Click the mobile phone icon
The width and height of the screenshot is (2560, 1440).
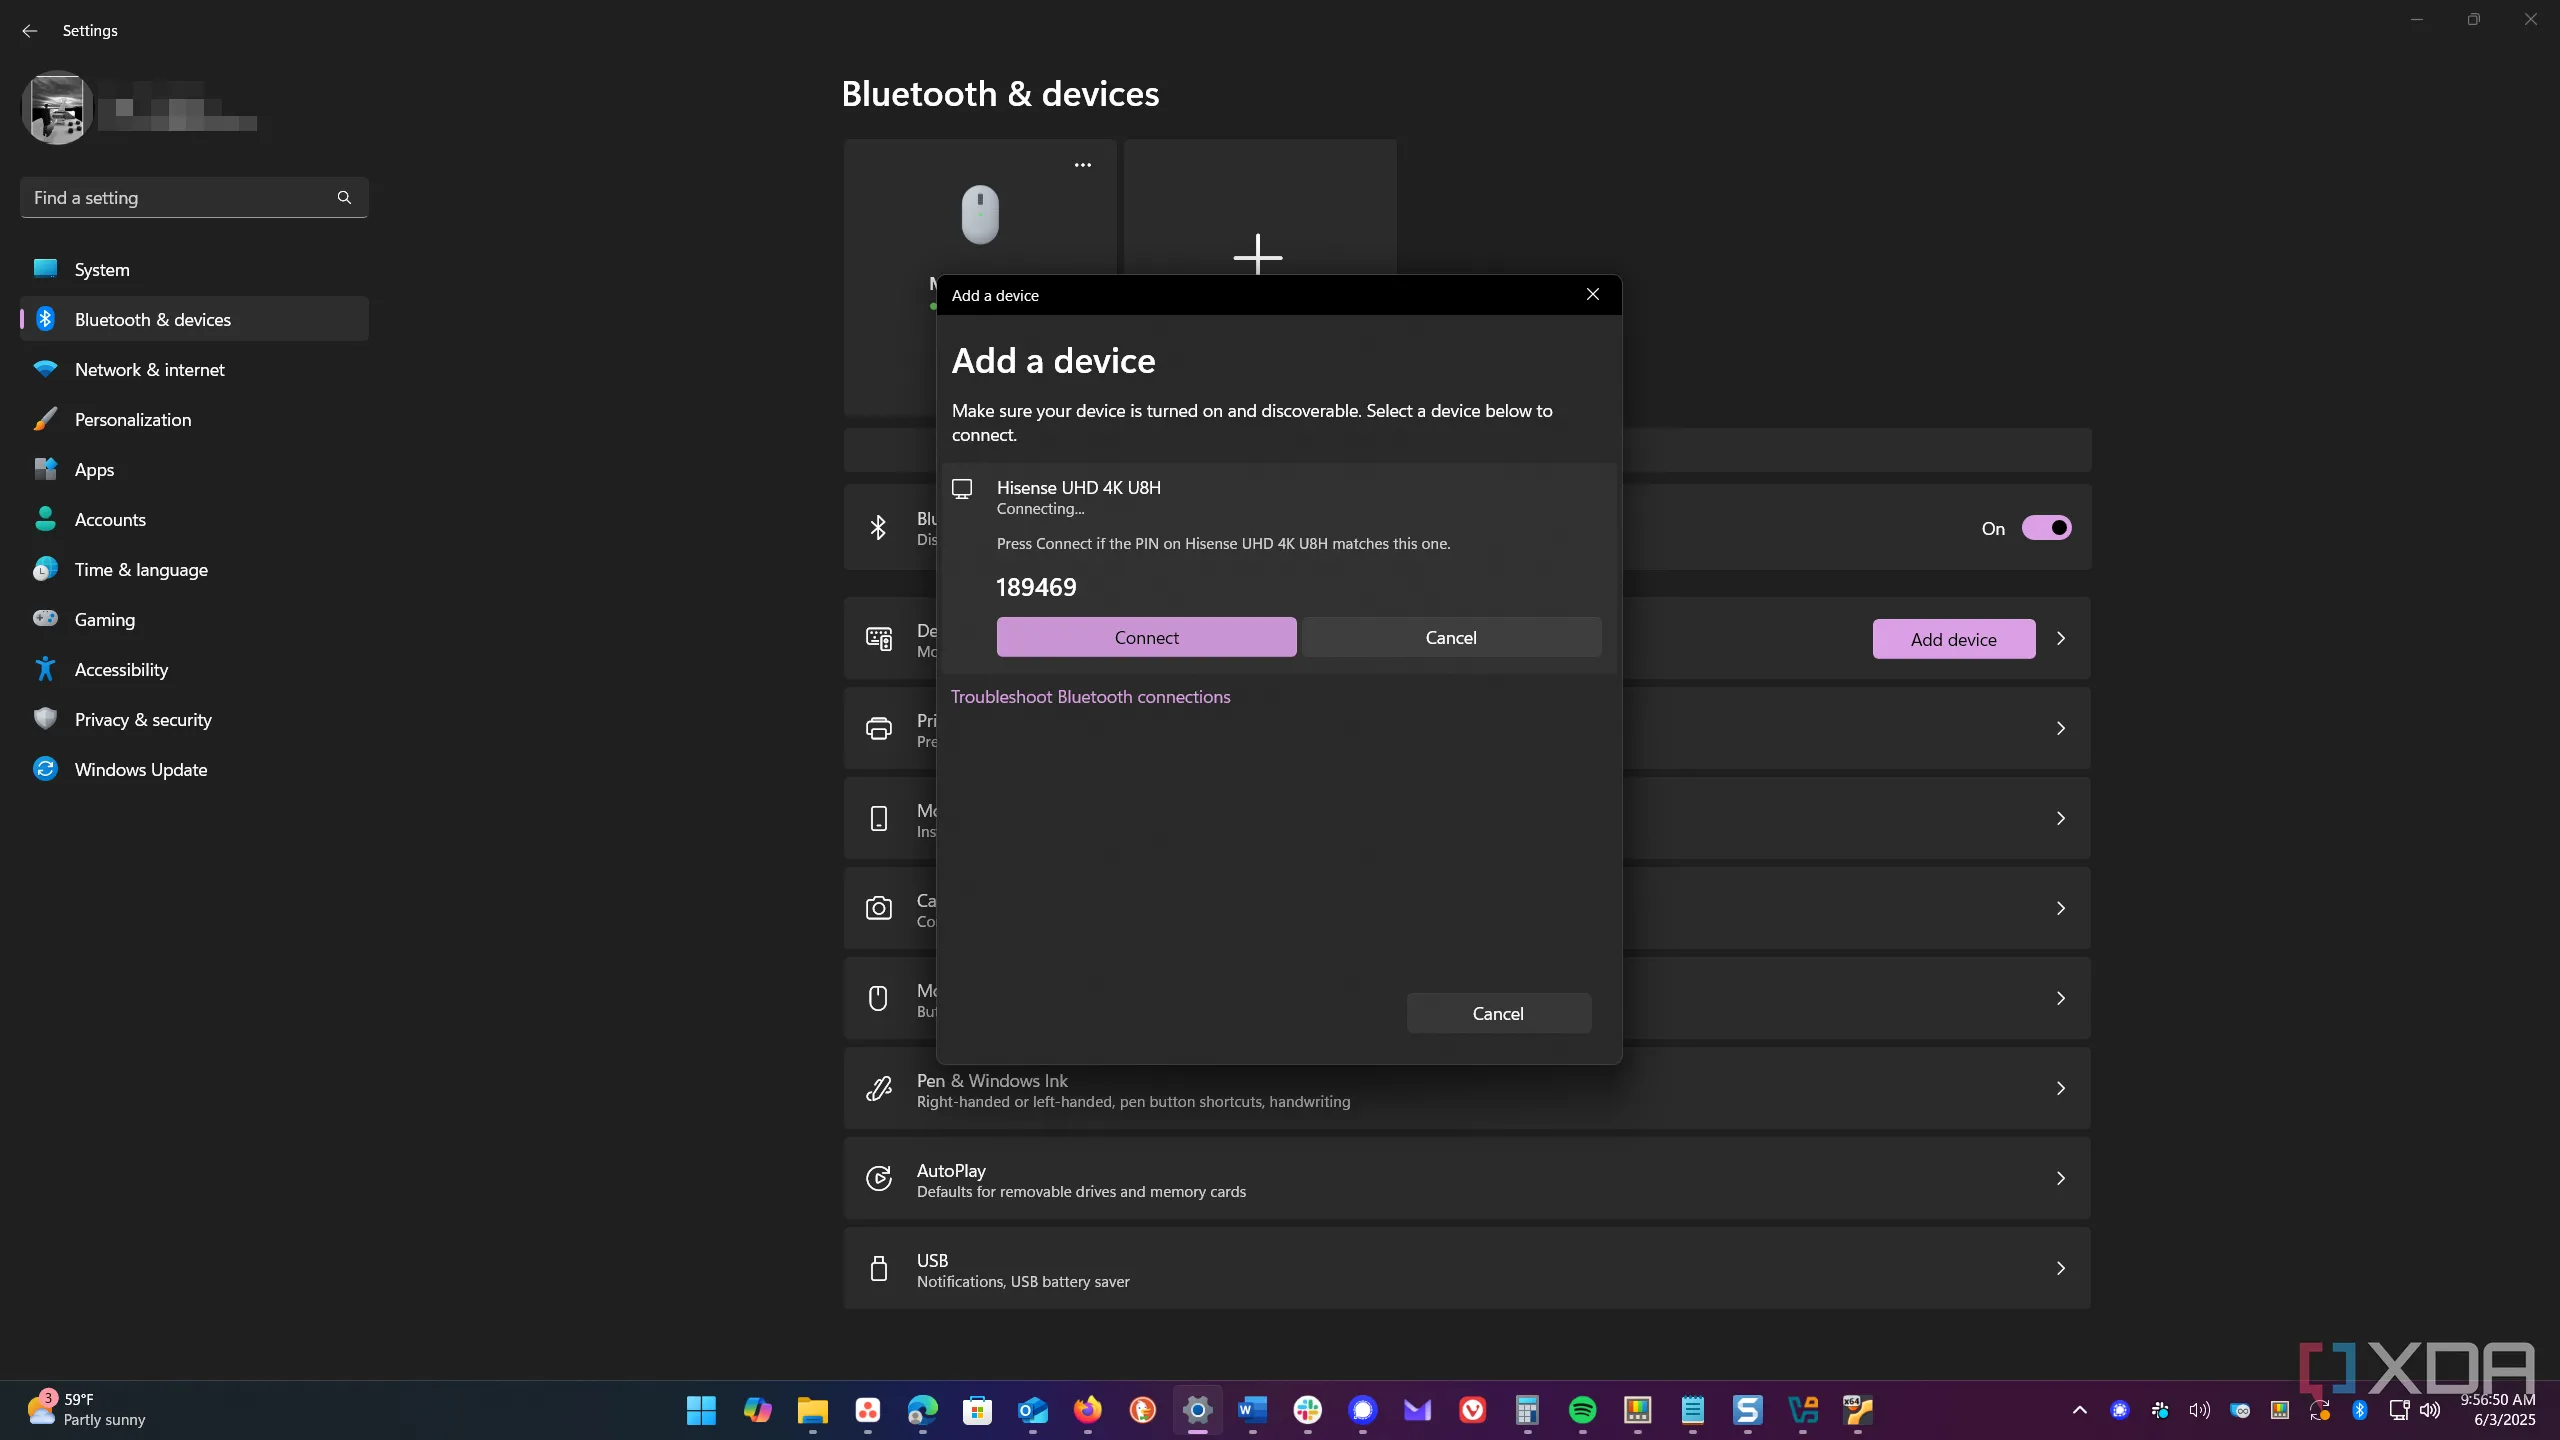[x=879, y=818]
